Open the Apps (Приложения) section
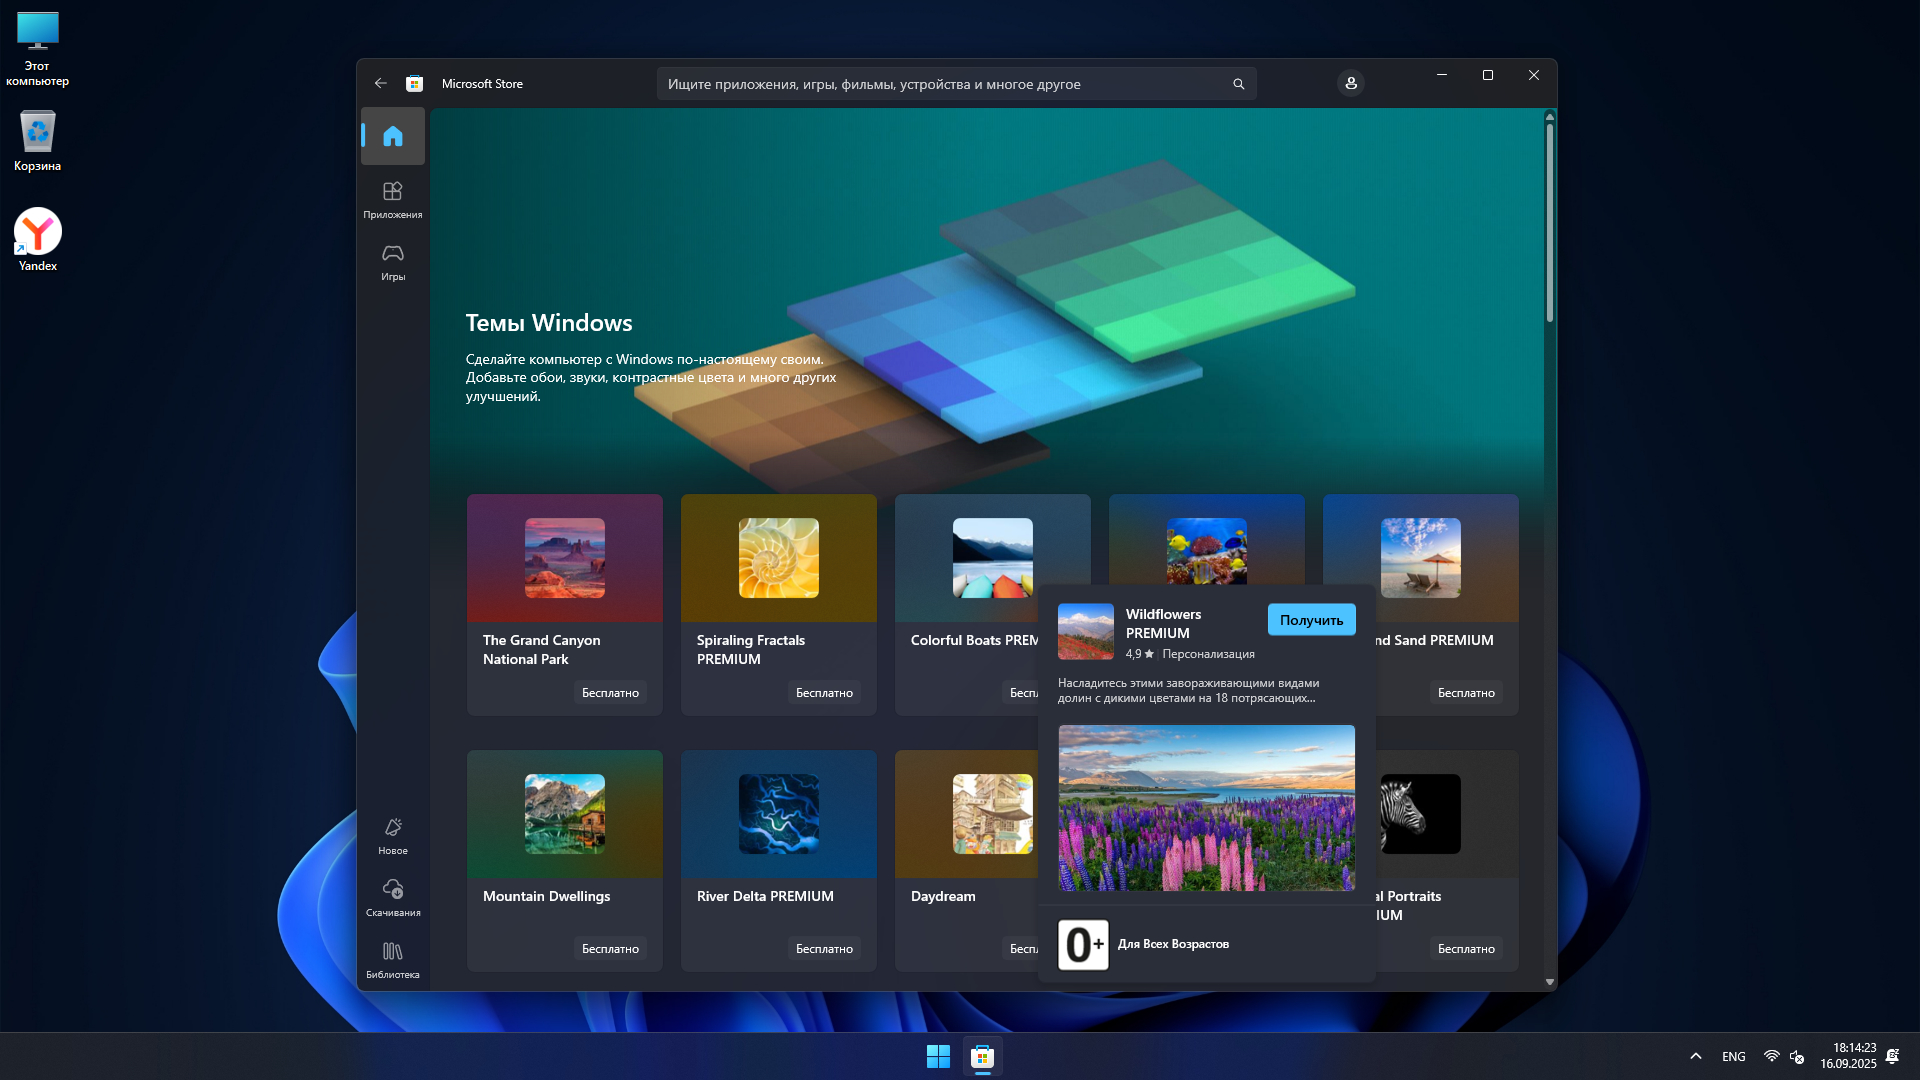Screen dimensions: 1920x1080 [393, 199]
